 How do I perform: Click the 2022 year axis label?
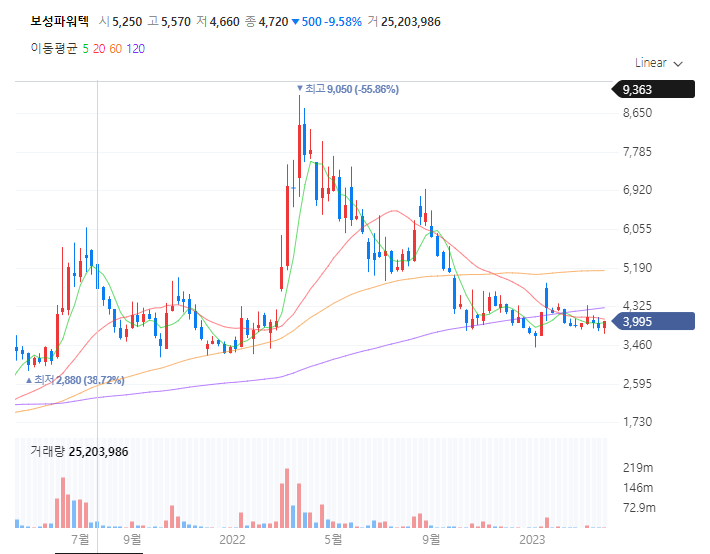[232, 540]
